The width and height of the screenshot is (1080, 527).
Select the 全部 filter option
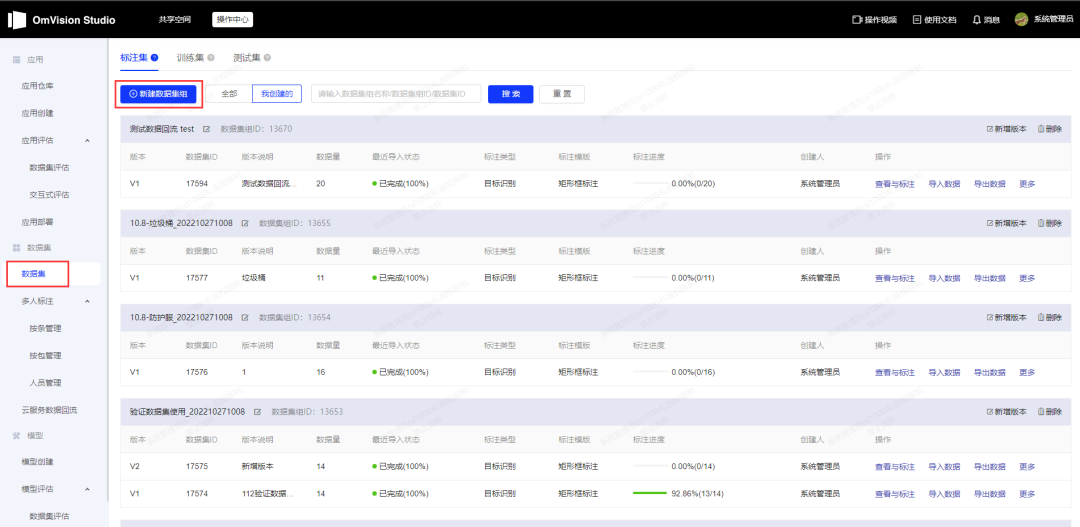click(x=229, y=94)
